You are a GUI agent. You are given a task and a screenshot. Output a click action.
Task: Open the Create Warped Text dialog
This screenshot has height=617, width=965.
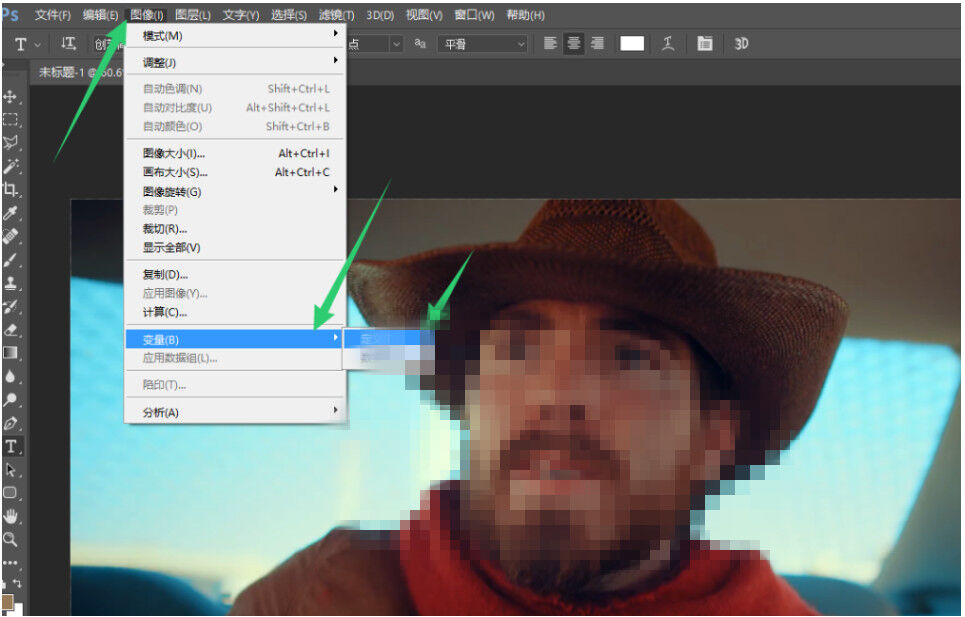click(x=668, y=44)
